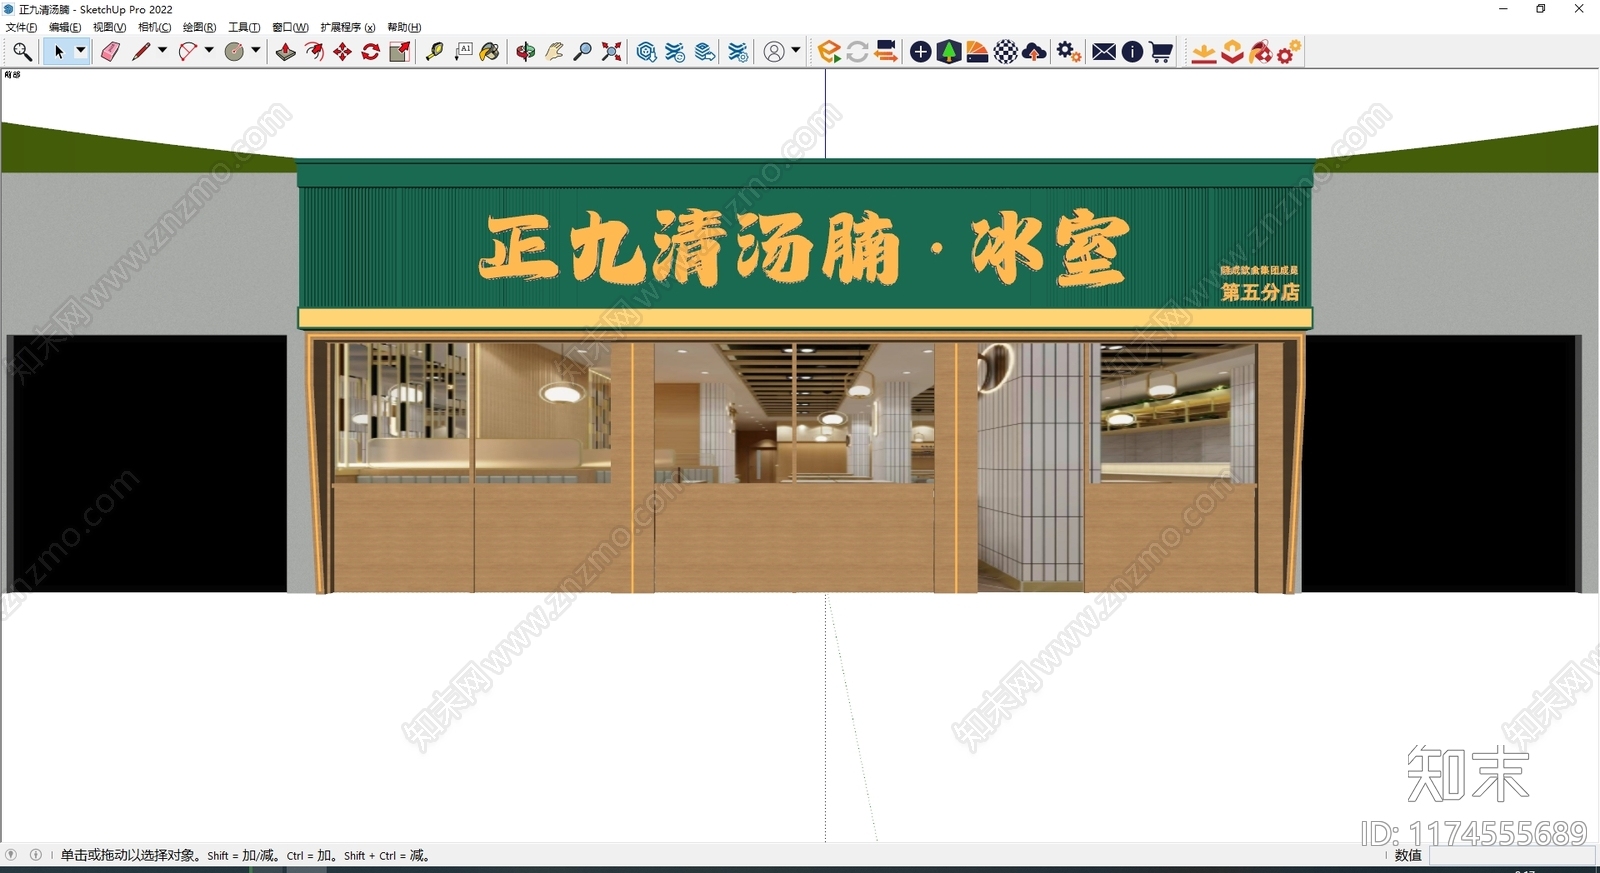Pick the Tape Measure tool

tap(434, 52)
